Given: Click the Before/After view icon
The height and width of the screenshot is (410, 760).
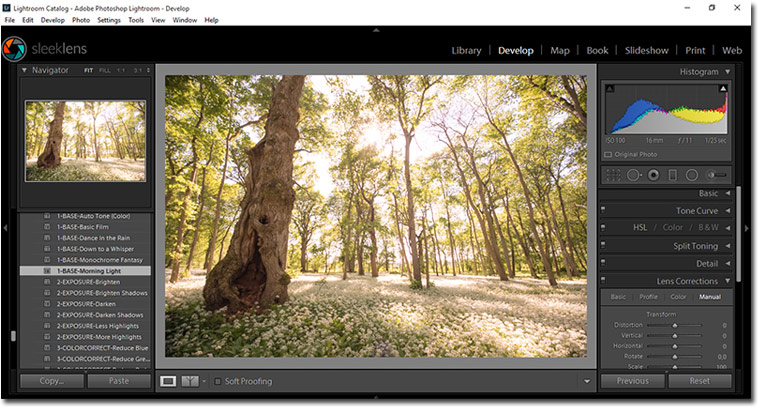Looking at the screenshot, I should point(190,381).
